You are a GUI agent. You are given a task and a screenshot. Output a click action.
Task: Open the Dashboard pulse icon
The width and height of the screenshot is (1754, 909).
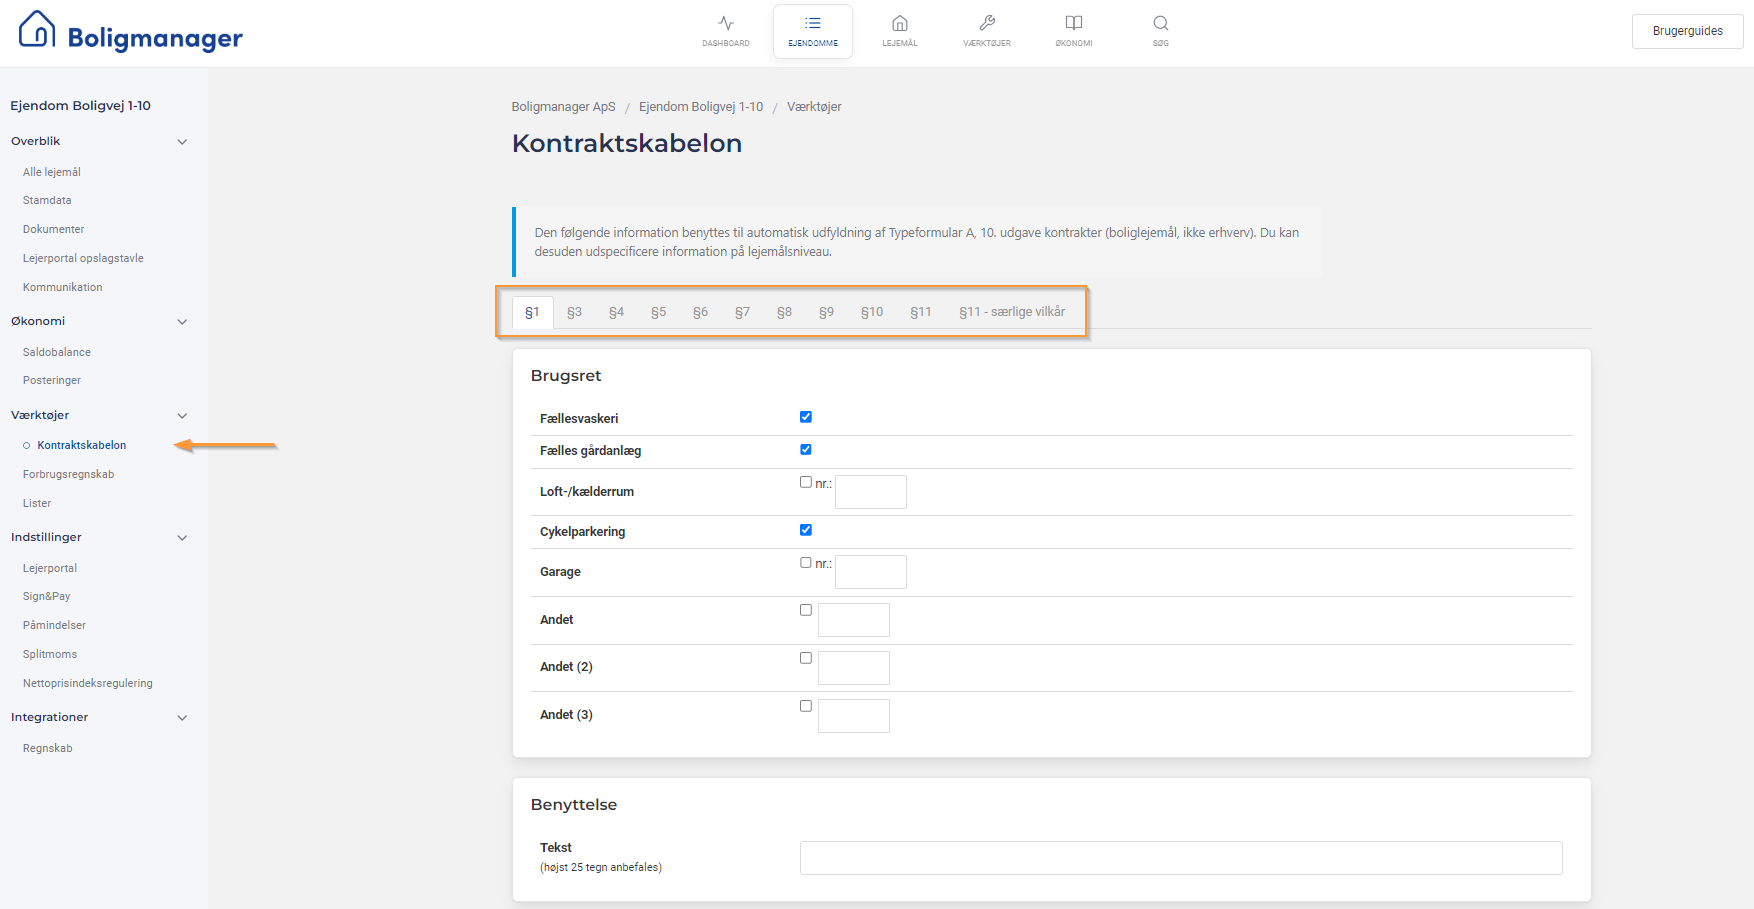[726, 23]
